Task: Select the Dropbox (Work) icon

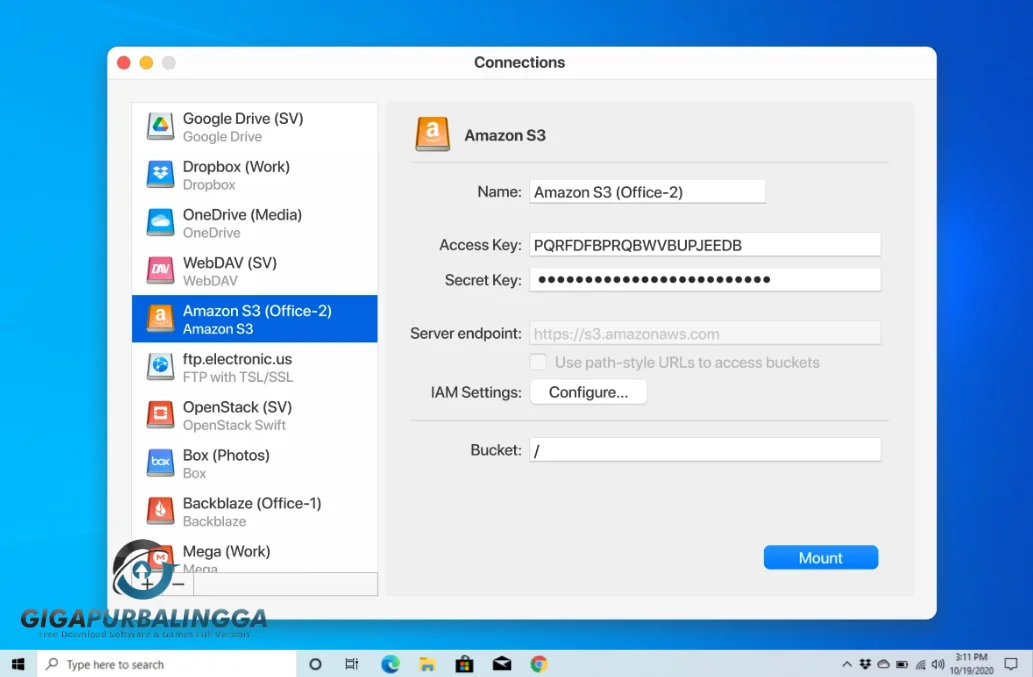Action: coord(160,175)
